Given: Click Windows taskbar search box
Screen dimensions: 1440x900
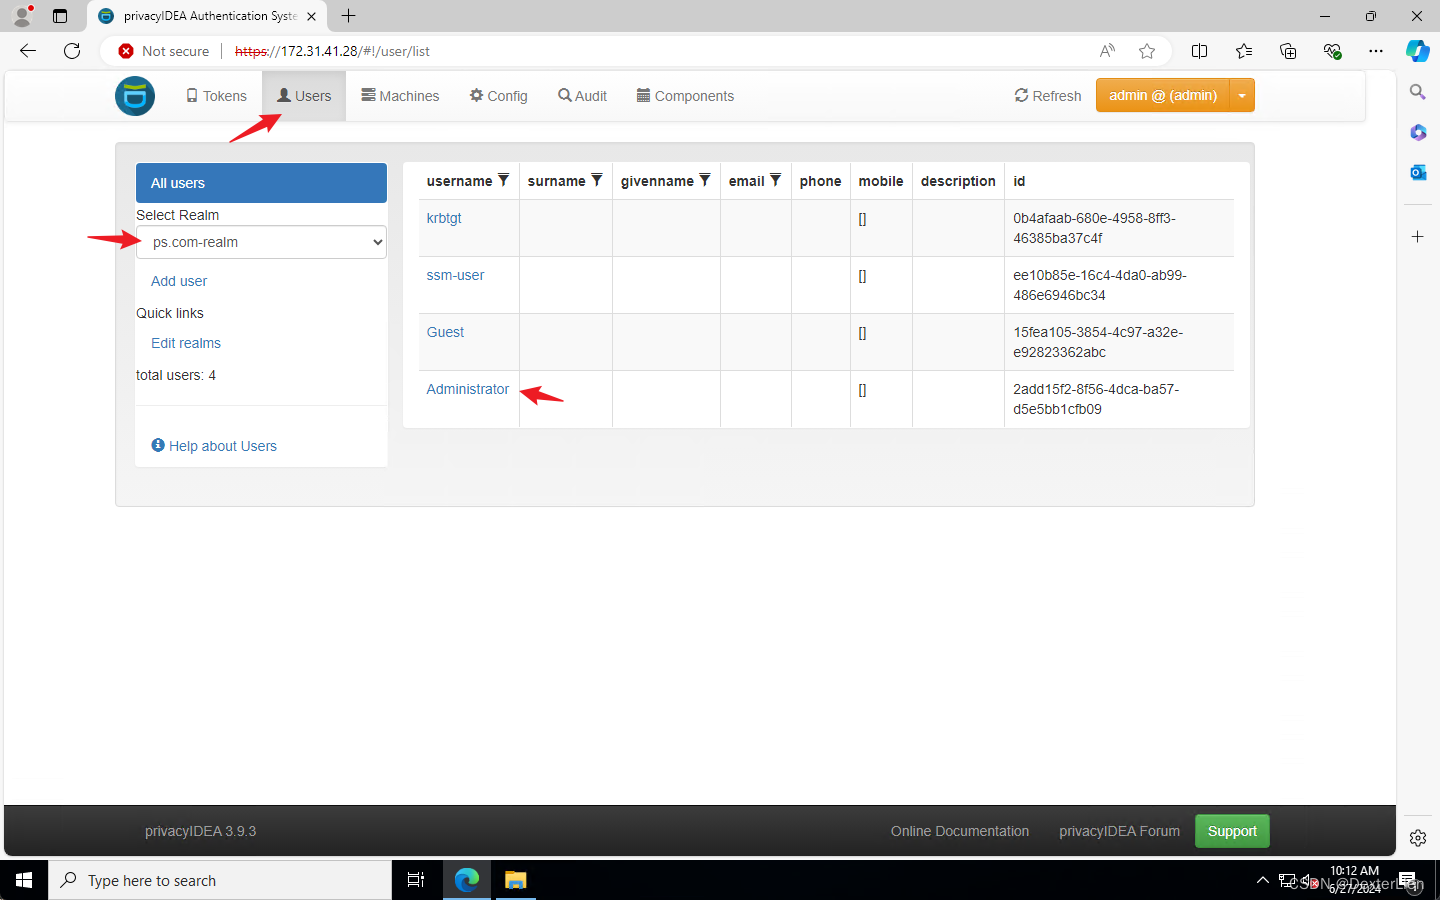Looking at the screenshot, I should point(220,880).
